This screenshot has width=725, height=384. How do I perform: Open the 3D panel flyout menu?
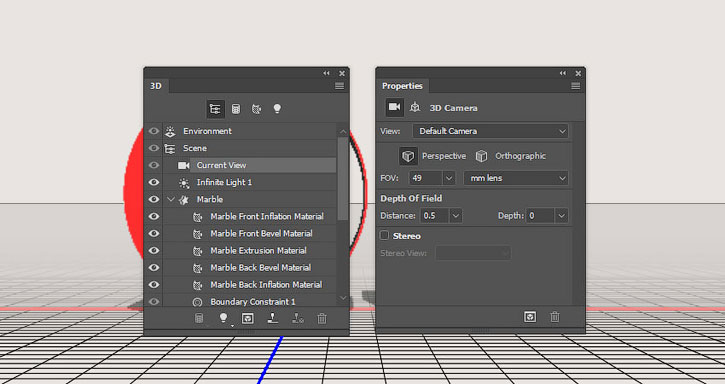coord(339,86)
